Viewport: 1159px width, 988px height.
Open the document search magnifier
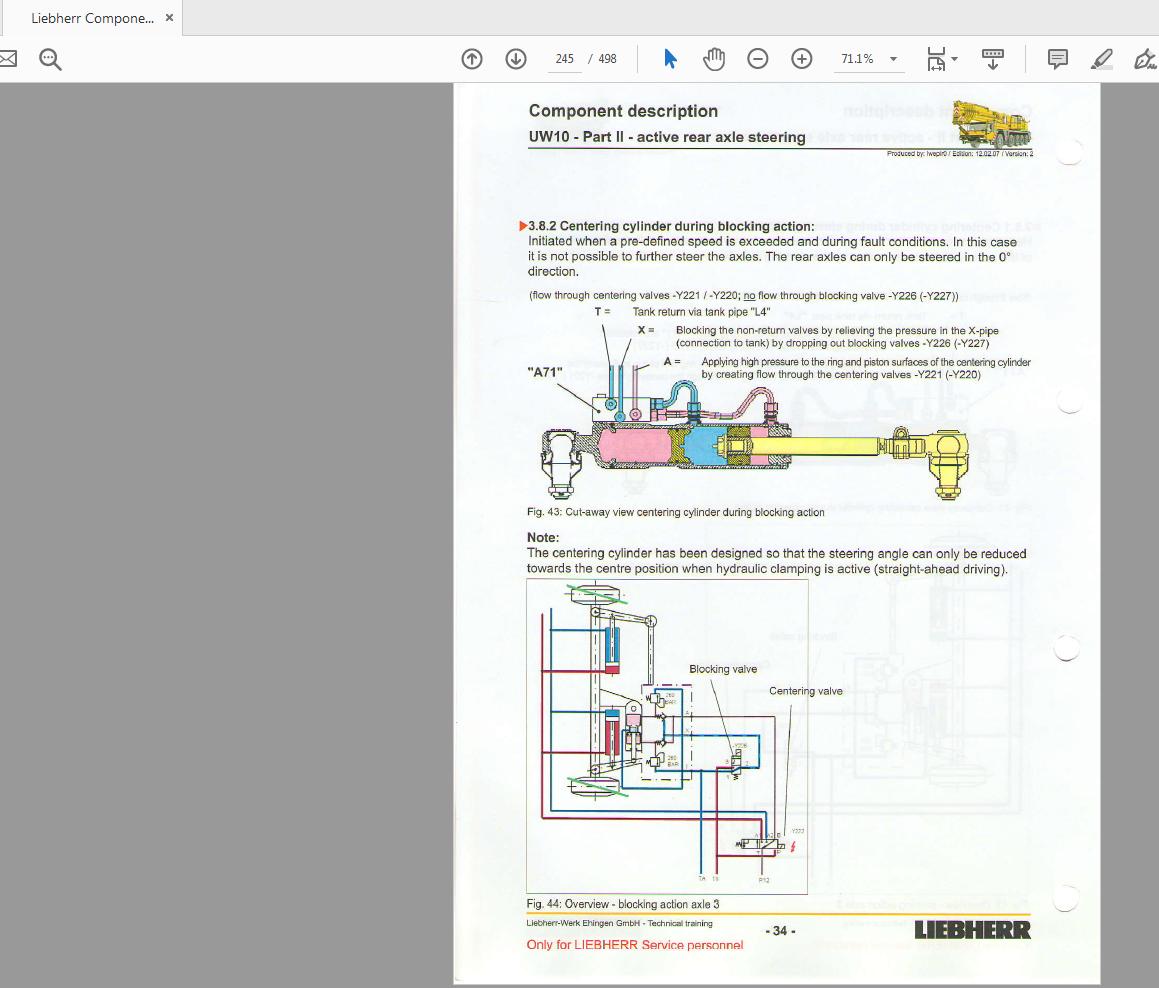pos(49,58)
